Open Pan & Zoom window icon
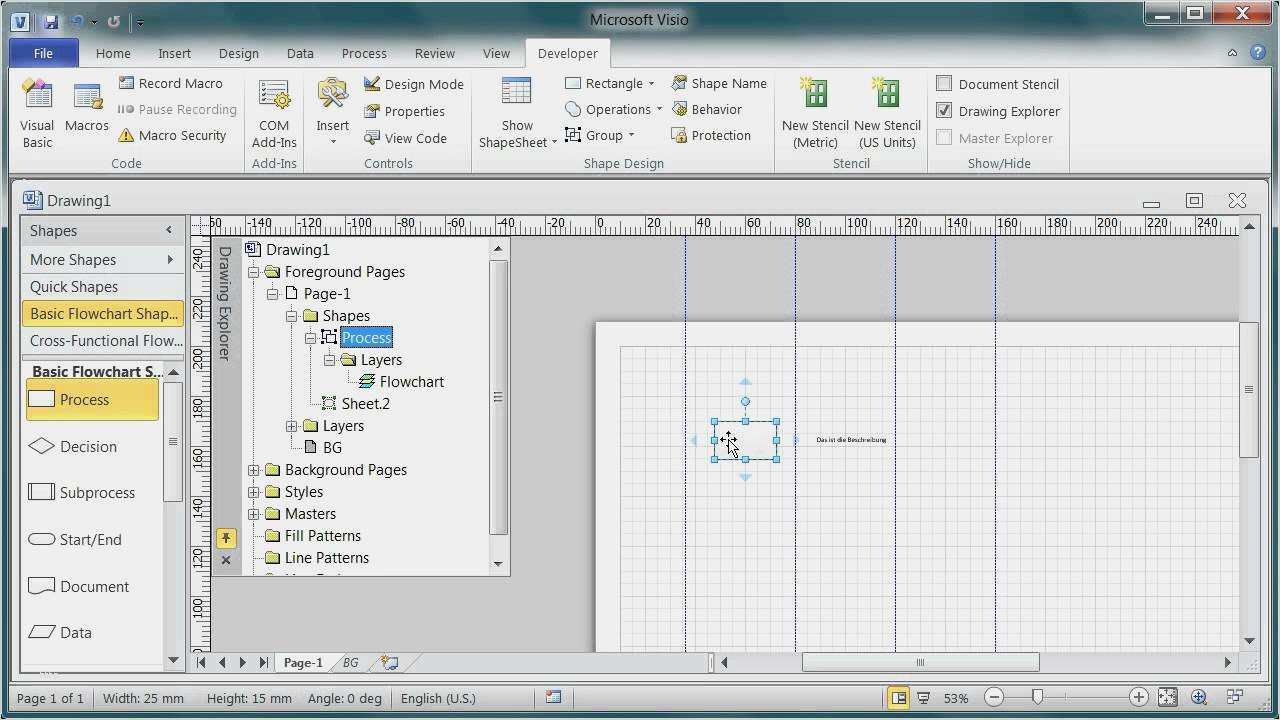The image size is (1280, 720). [1199, 697]
